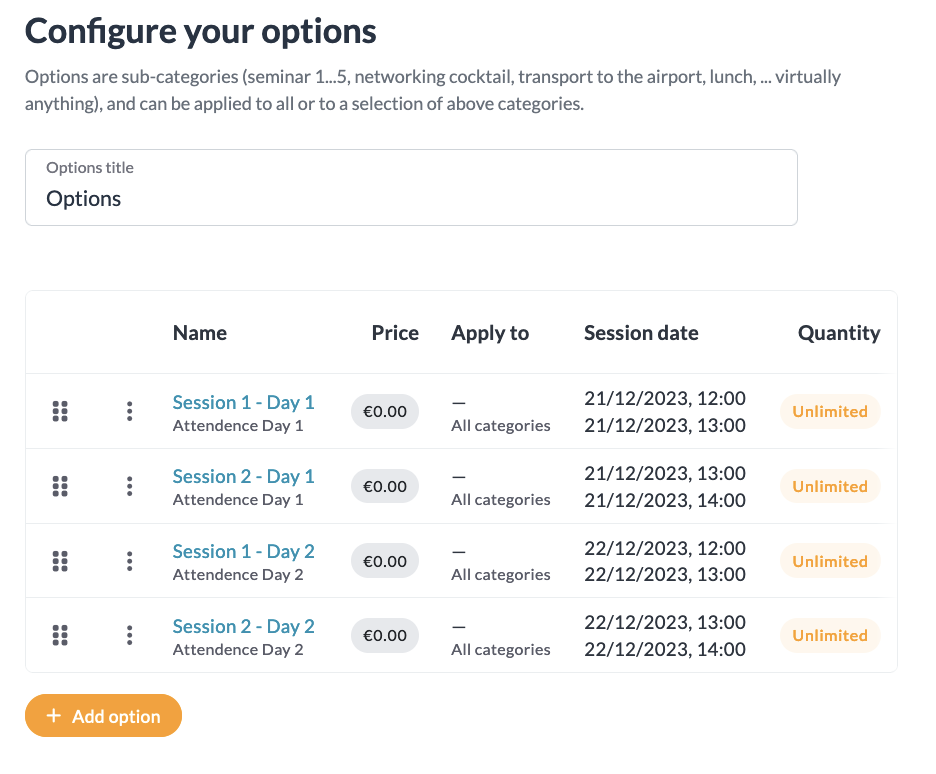Screen dimensions: 936x774
Task: Open three-dot menu for Session 2 - Day 2
Action: (x=130, y=635)
